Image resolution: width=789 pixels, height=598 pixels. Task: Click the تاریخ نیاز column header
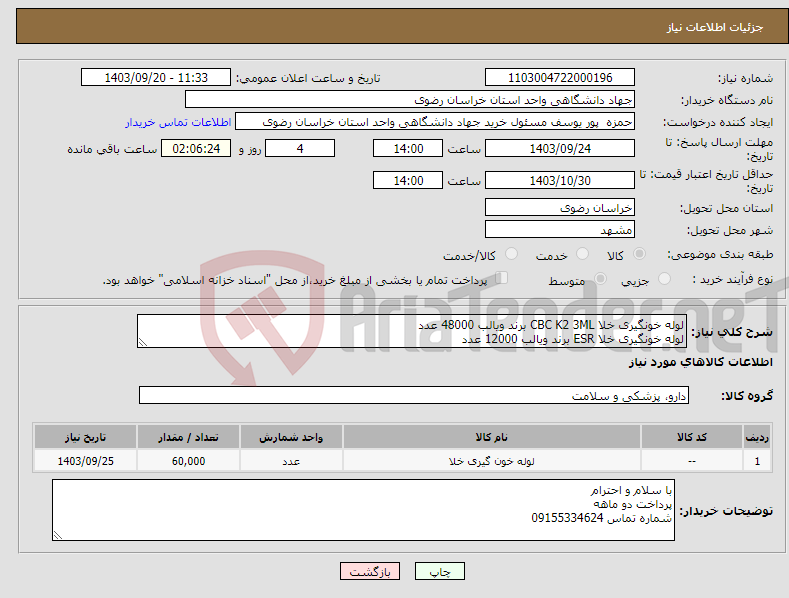pos(85,437)
